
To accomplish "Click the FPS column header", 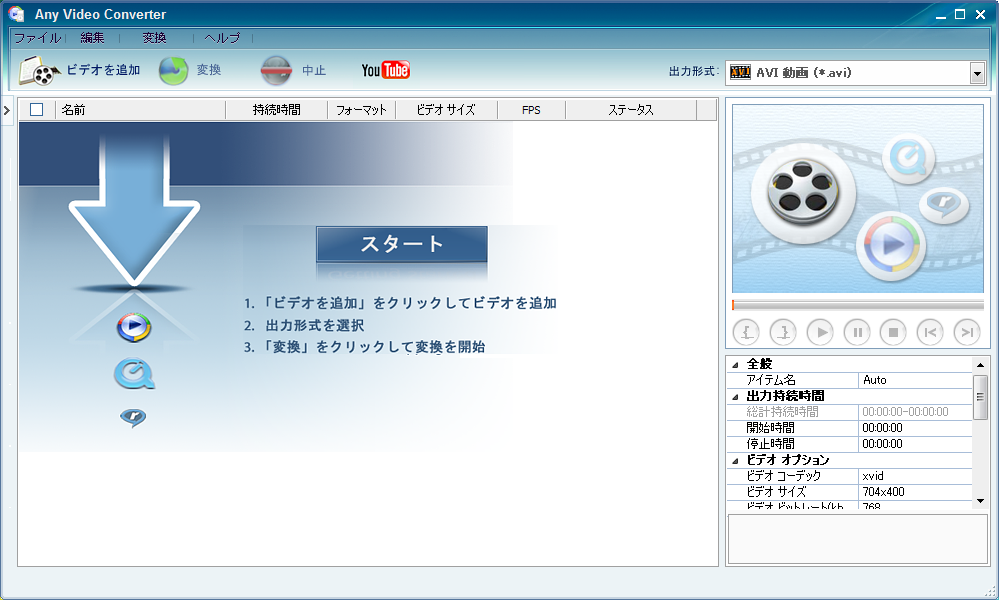I will (531, 110).
